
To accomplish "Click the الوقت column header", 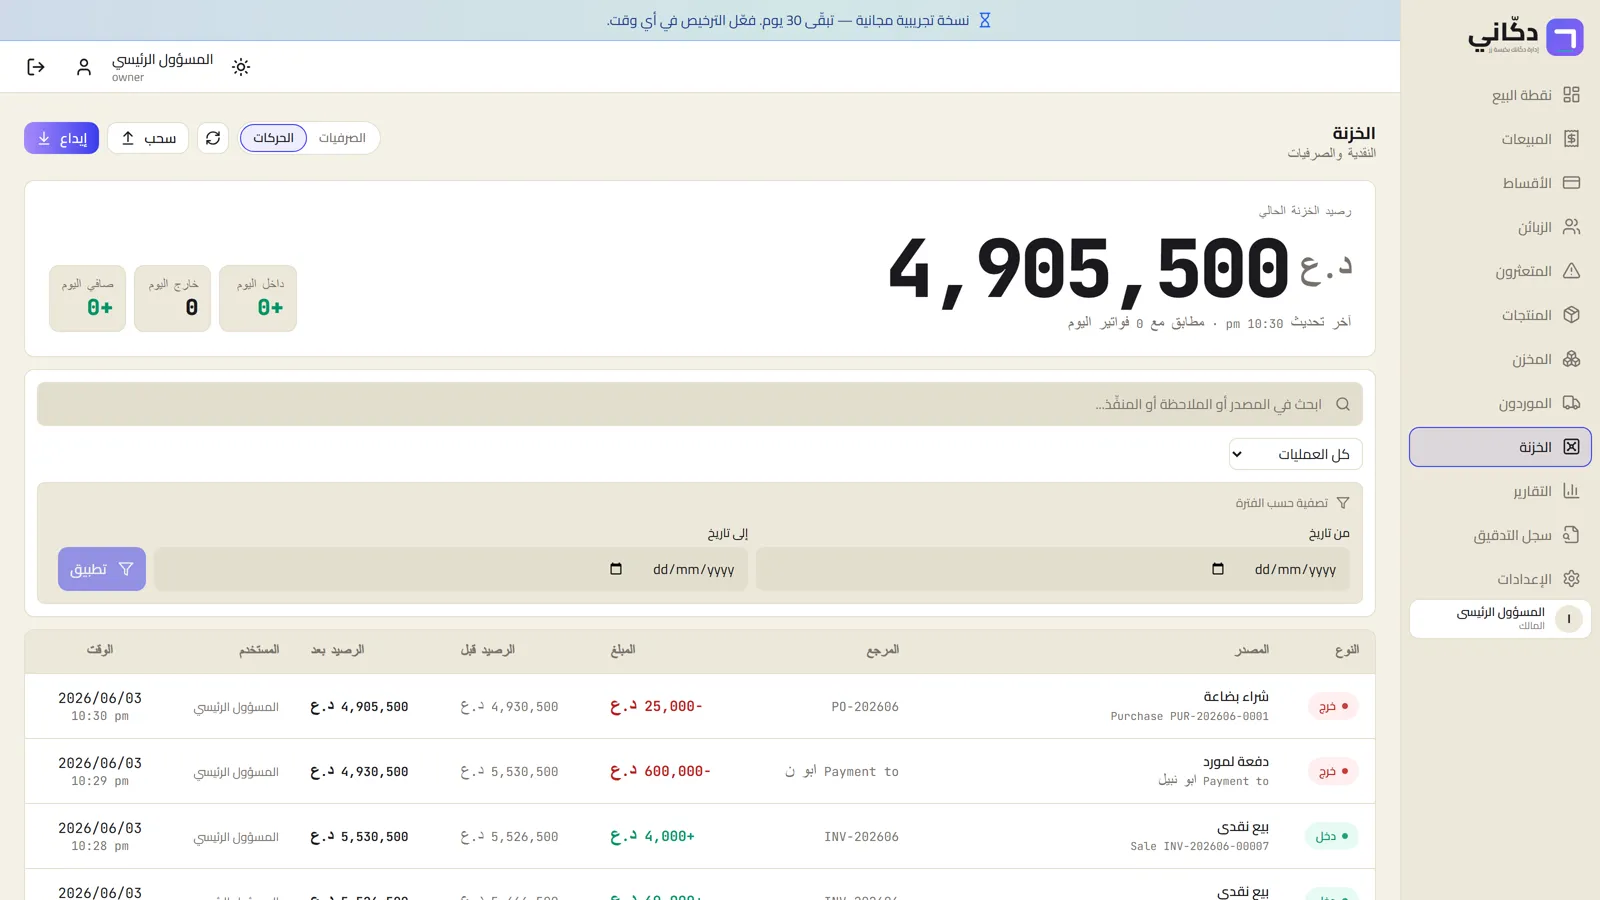I will (x=100, y=650).
